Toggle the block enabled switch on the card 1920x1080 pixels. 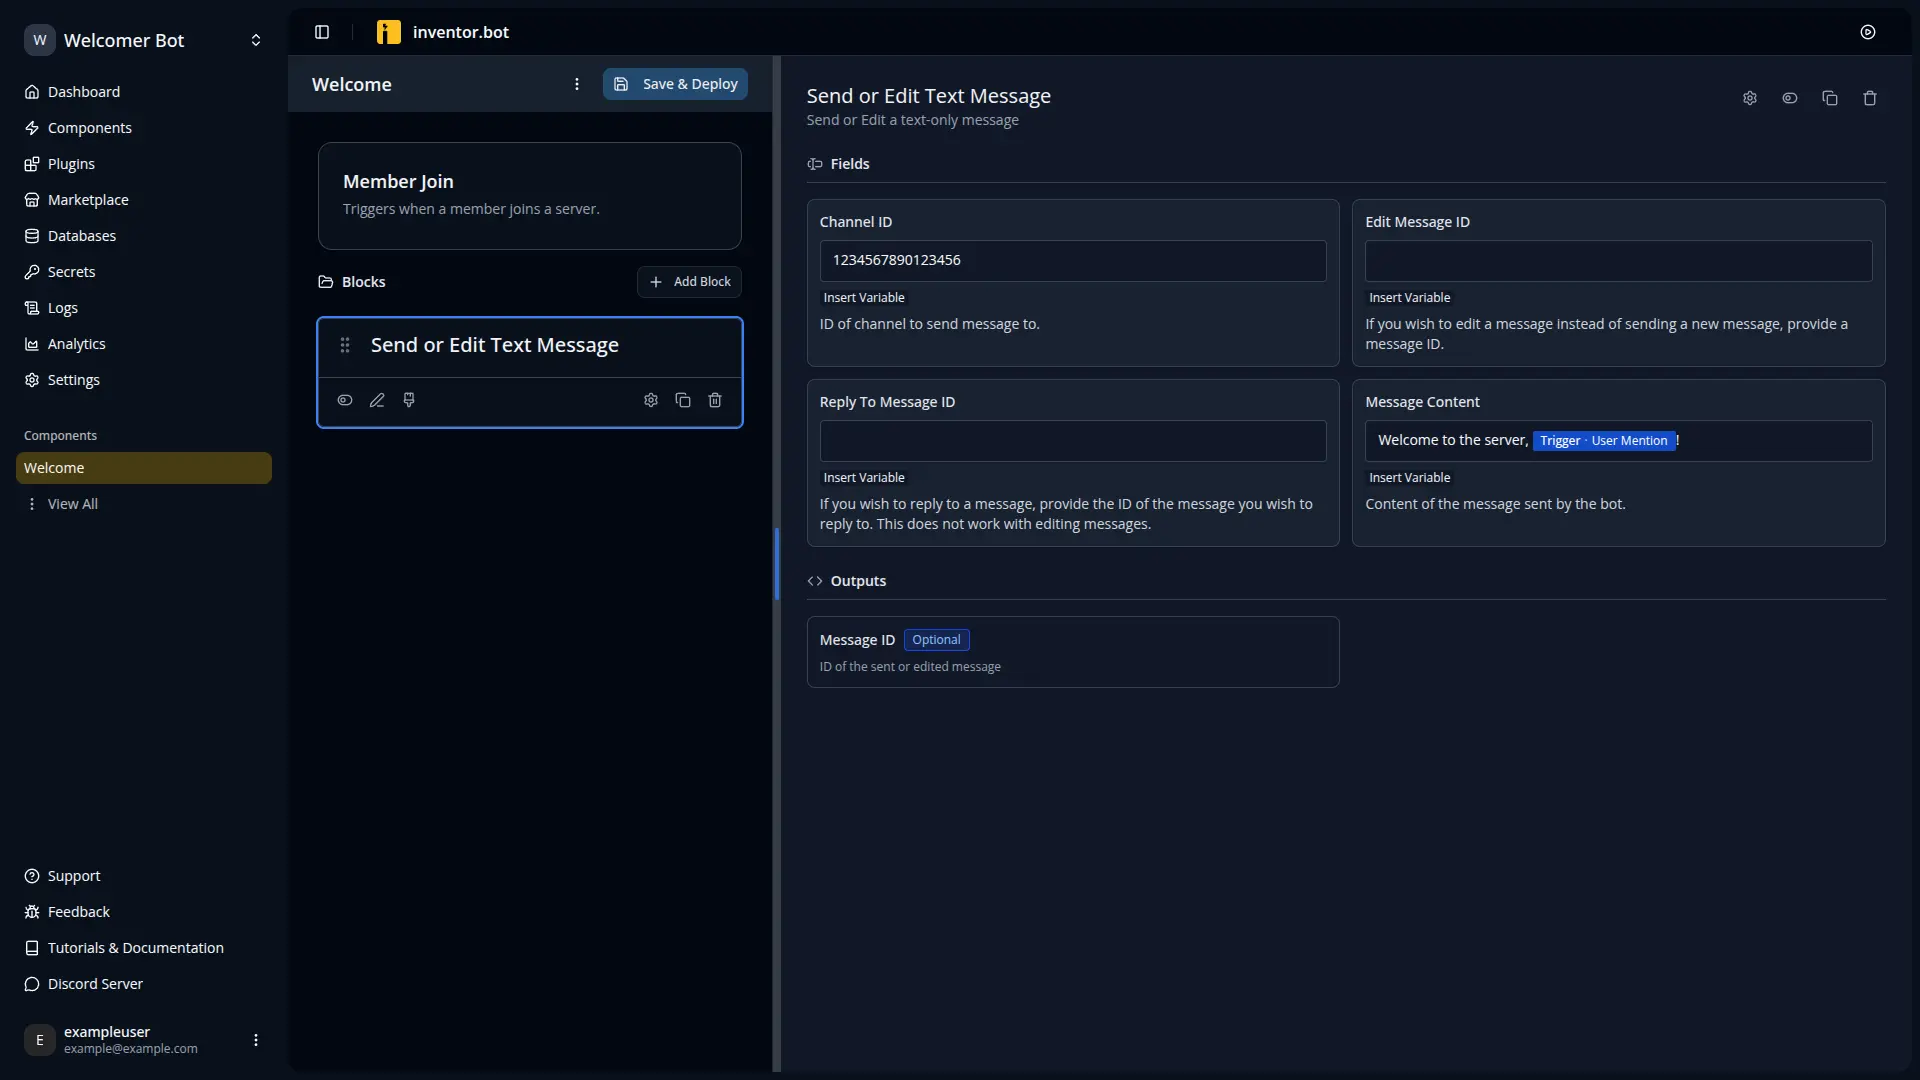pyautogui.click(x=345, y=400)
